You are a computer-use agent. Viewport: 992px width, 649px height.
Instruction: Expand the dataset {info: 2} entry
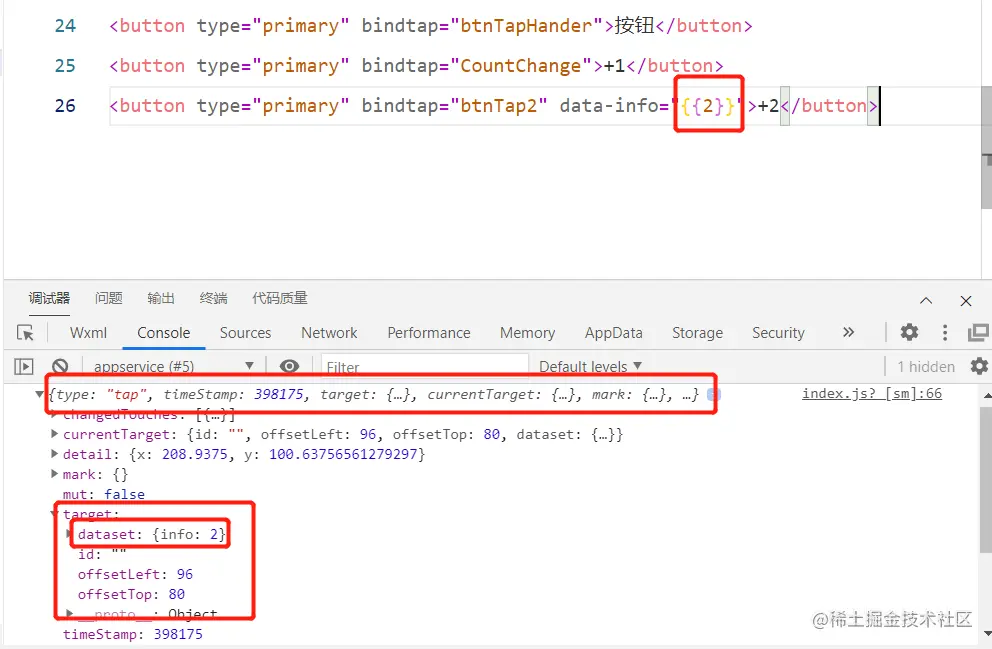coord(70,534)
